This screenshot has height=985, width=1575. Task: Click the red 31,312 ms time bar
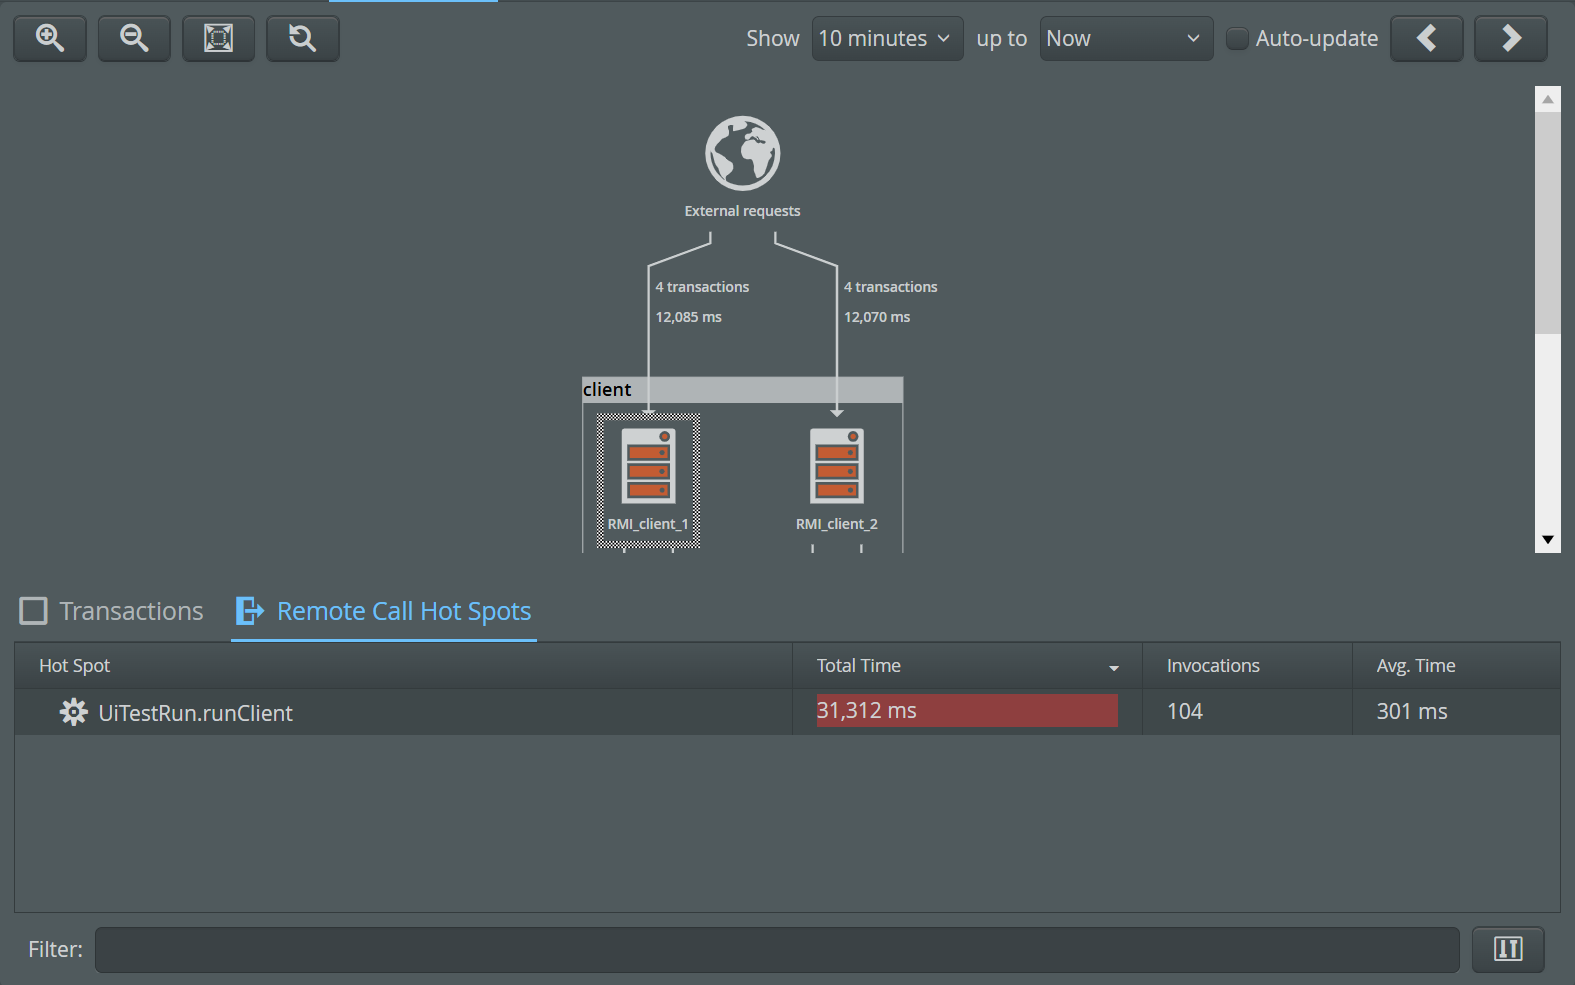pyautogui.click(x=966, y=711)
